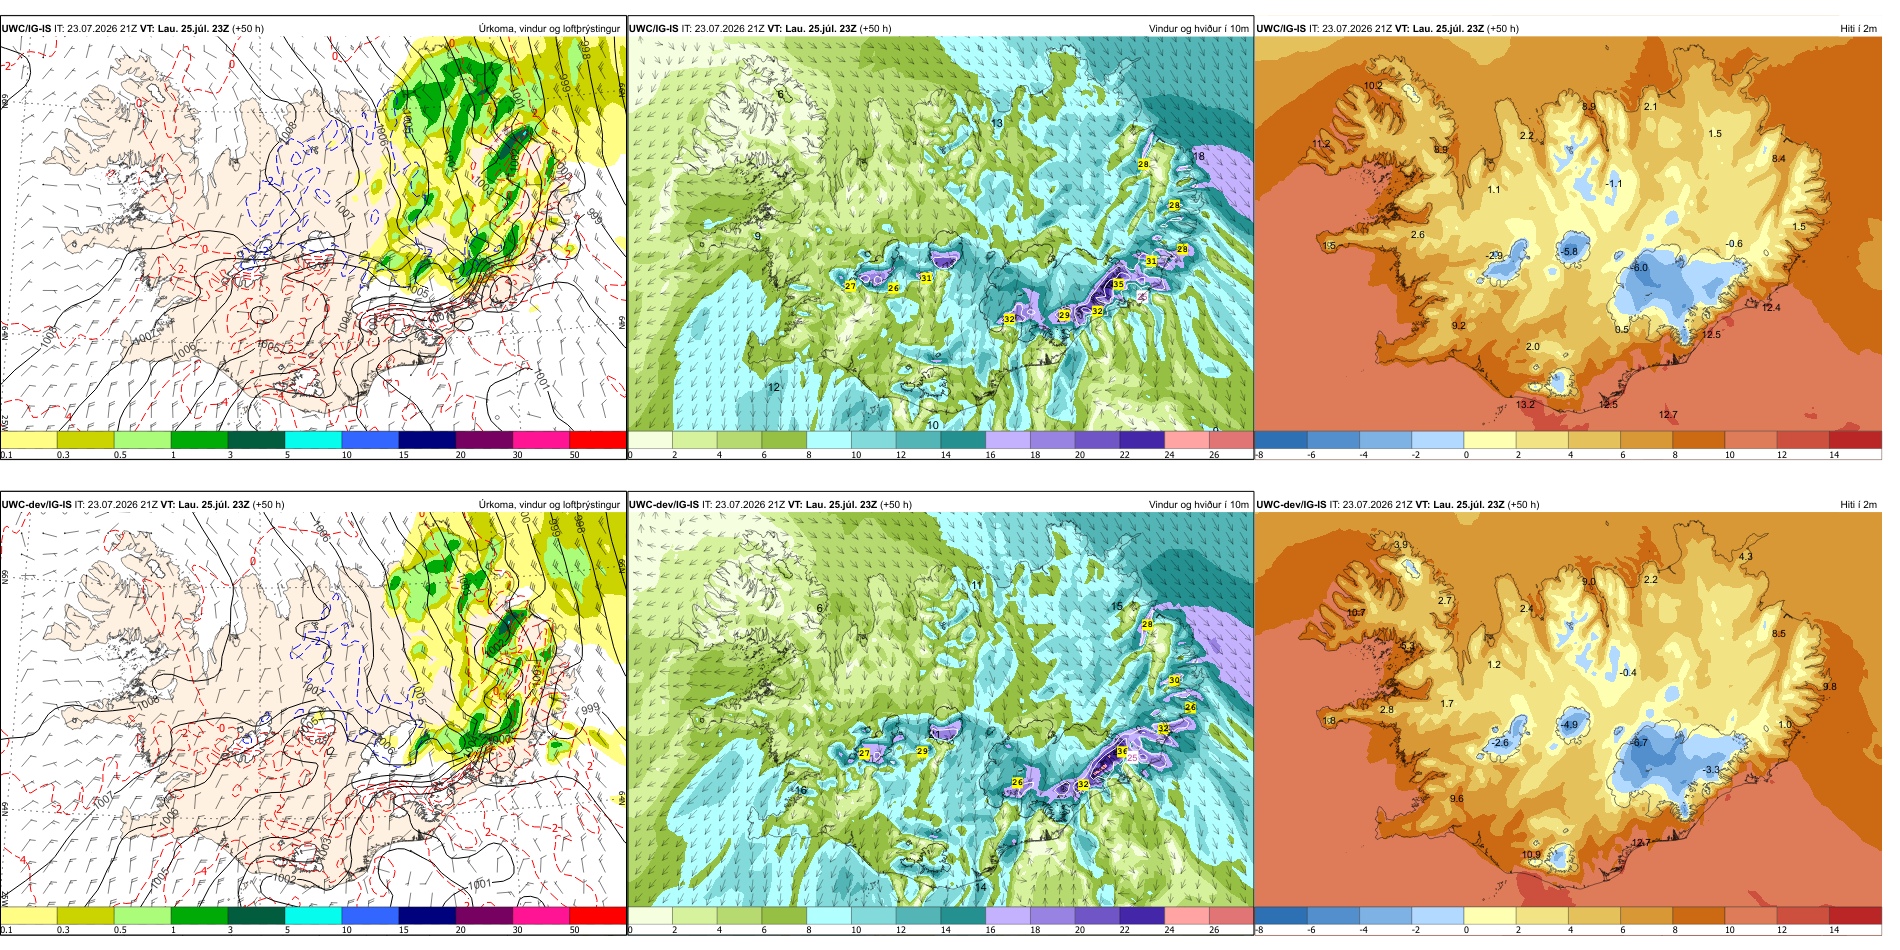The image size is (1900, 950).
Task: Click the dark red 14 swatch in UWC/IG-IS temperature legend
Action: click(1855, 440)
